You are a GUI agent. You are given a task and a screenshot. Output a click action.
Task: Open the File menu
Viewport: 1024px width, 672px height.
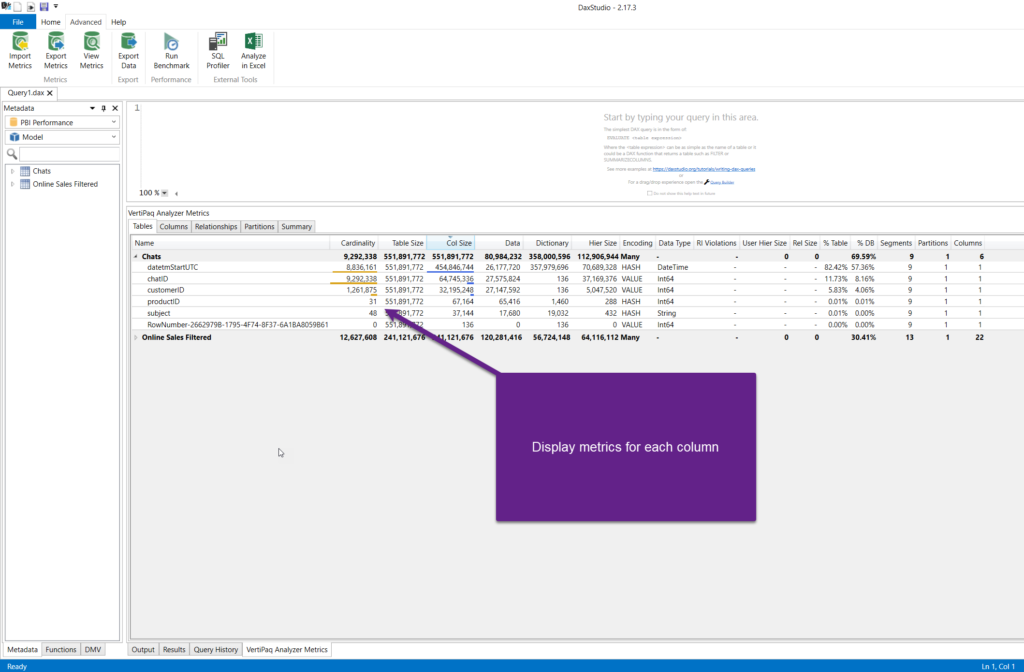(18, 22)
